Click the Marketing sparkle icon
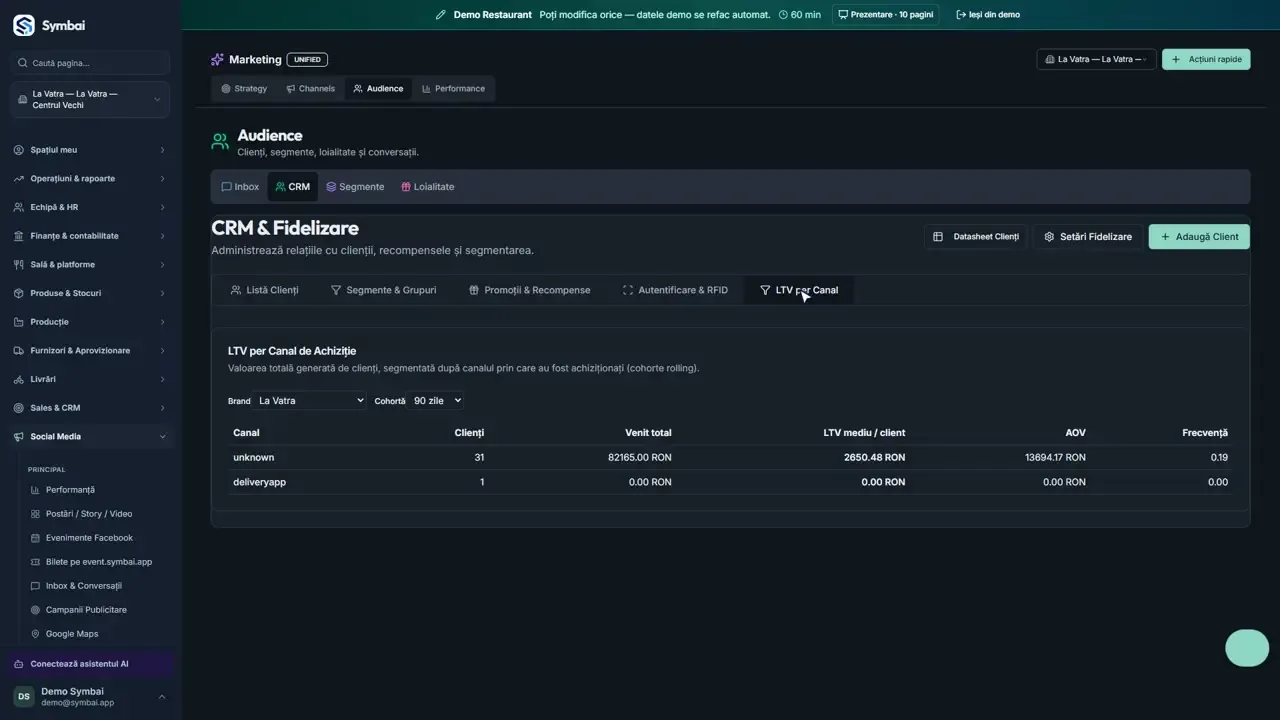 pos(217,60)
